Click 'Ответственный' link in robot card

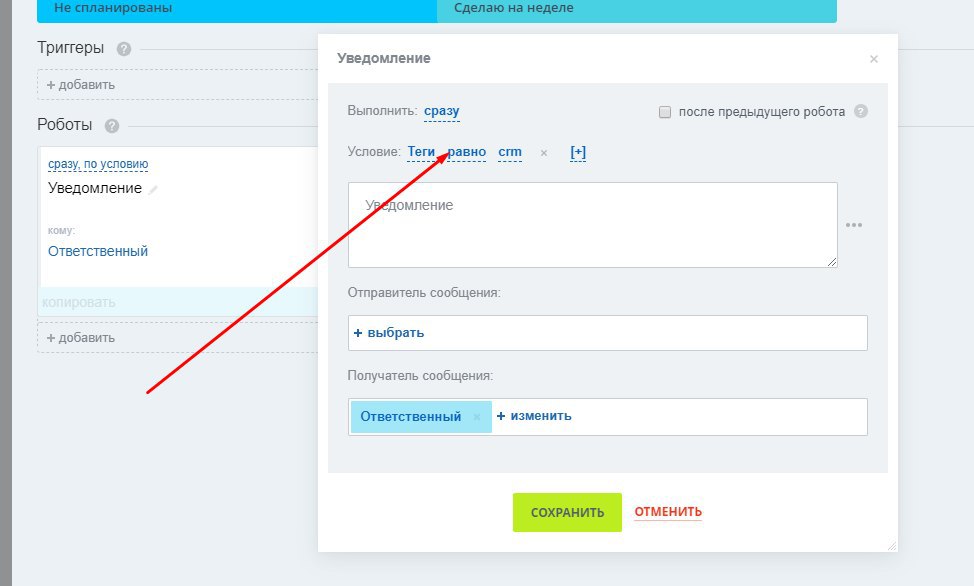point(98,251)
